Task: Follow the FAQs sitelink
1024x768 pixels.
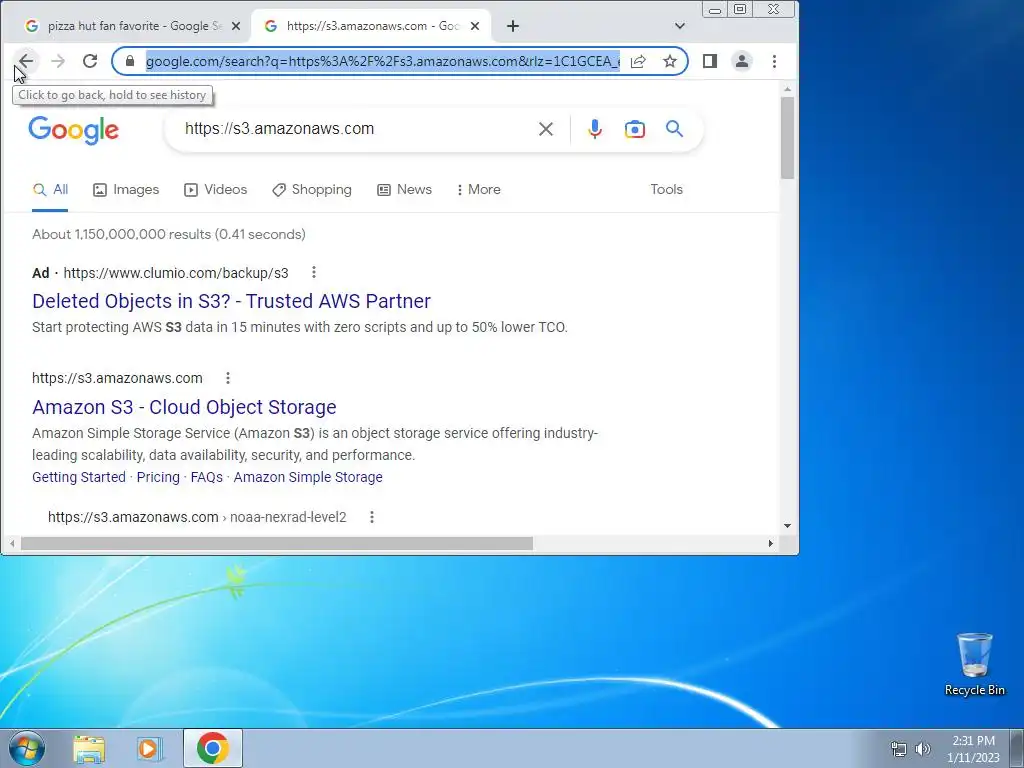Action: [x=206, y=477]
